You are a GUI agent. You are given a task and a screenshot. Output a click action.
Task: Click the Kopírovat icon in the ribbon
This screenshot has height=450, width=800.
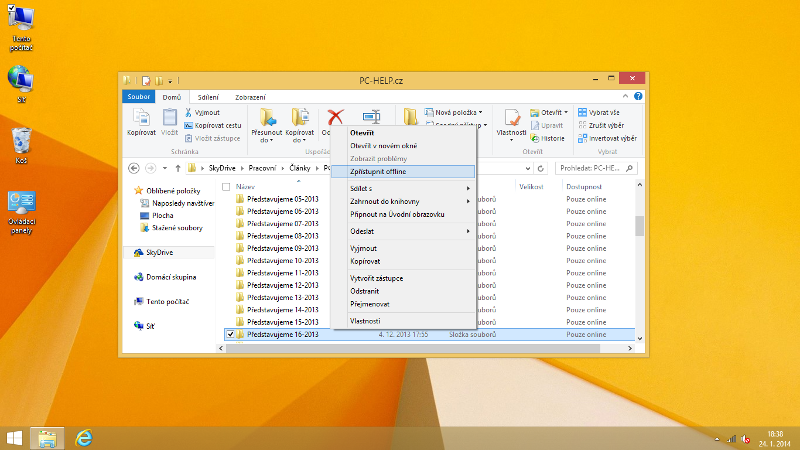click(x=141, y=118)
